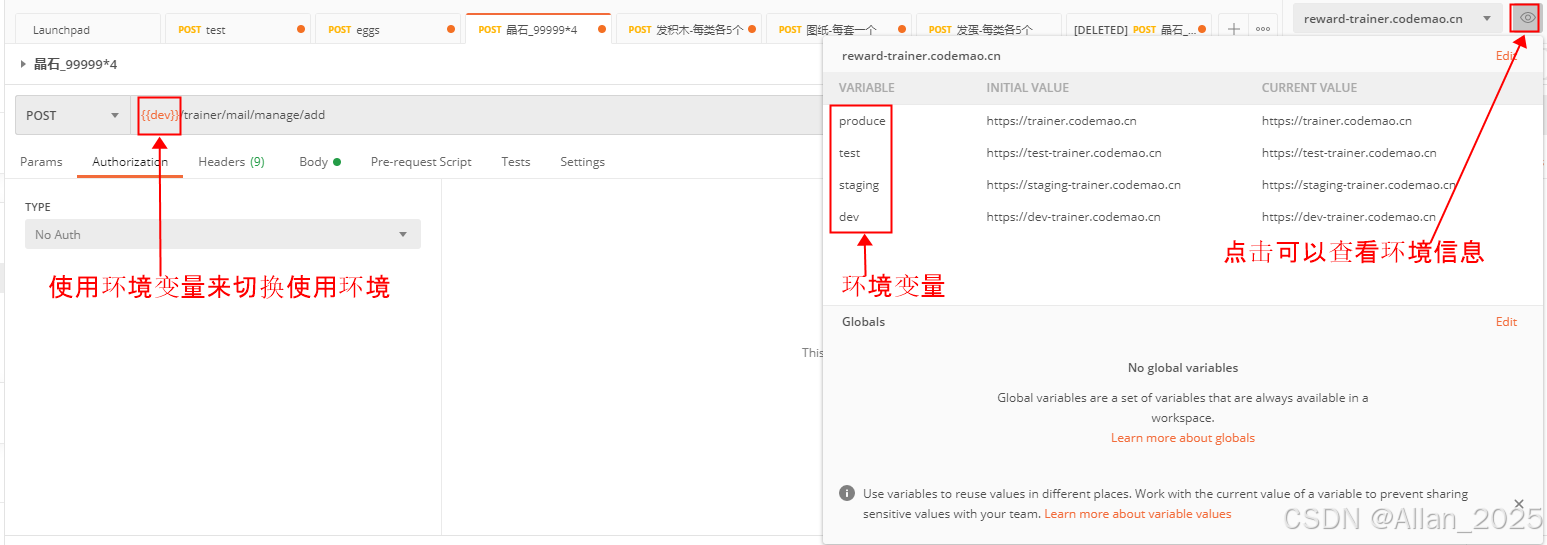
Task: Open reward-trainer.codemao.cn environment dropdown
Action: click(1397, 19)
